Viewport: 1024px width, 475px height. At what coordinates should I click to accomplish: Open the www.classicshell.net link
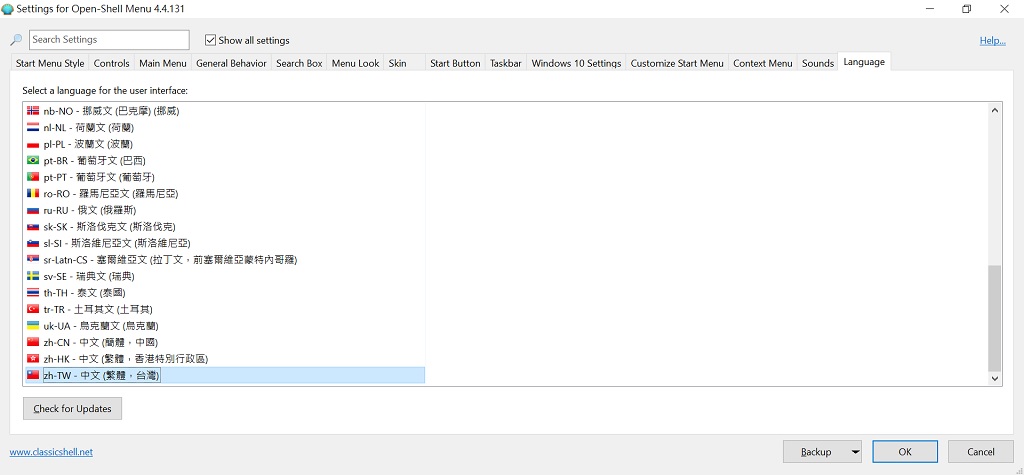coord(51,451)
